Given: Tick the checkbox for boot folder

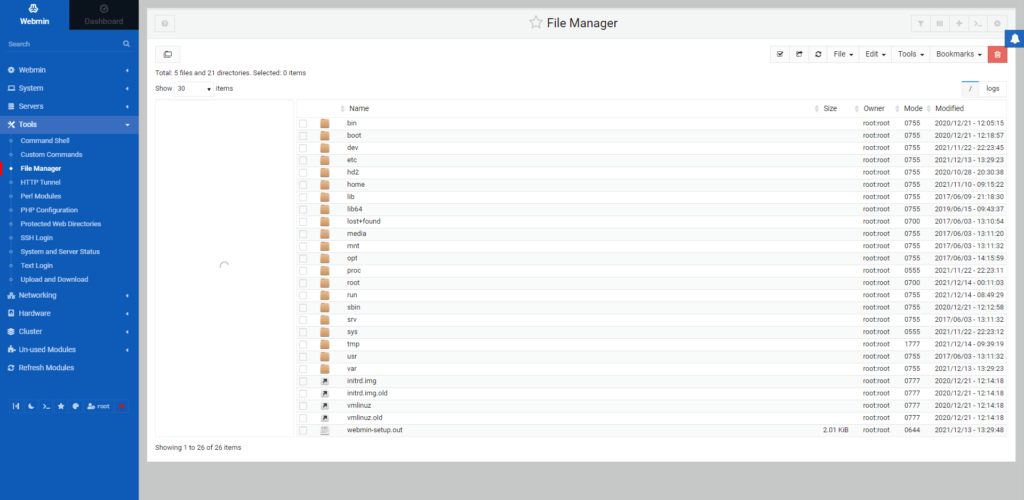Looking at the screenshot, I should pyautogui.click(x=303, y=136).
